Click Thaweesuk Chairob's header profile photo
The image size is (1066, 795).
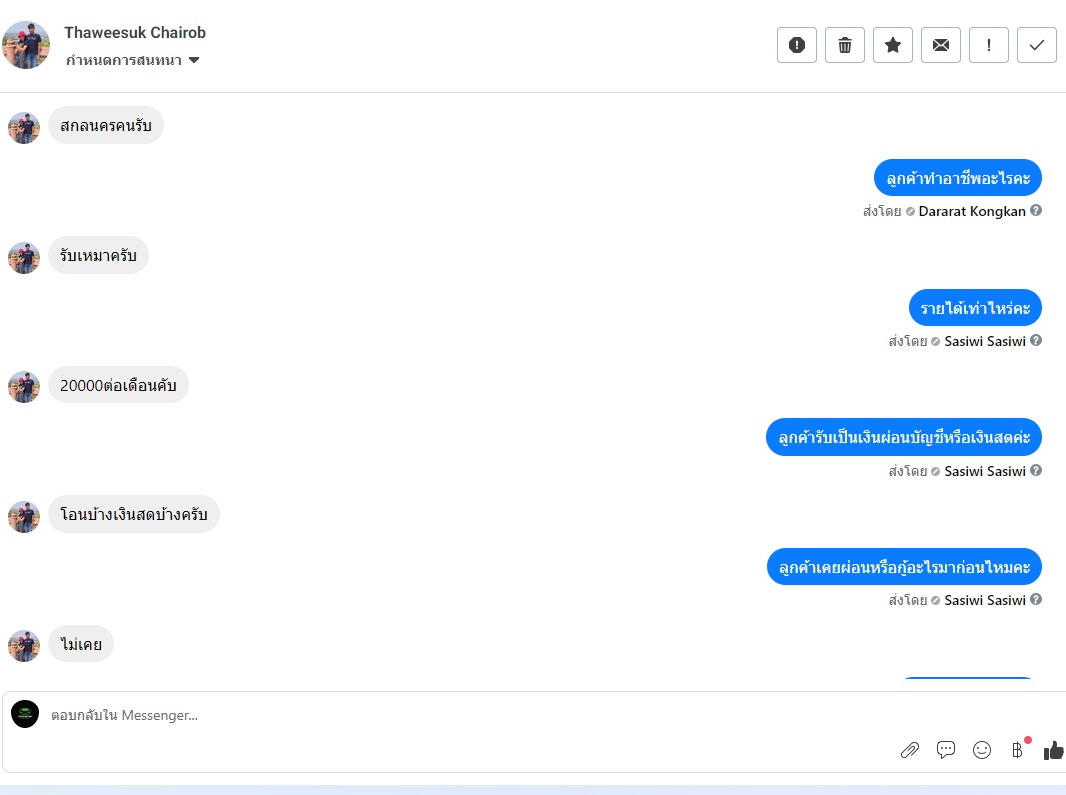click(x=27, y=45)
